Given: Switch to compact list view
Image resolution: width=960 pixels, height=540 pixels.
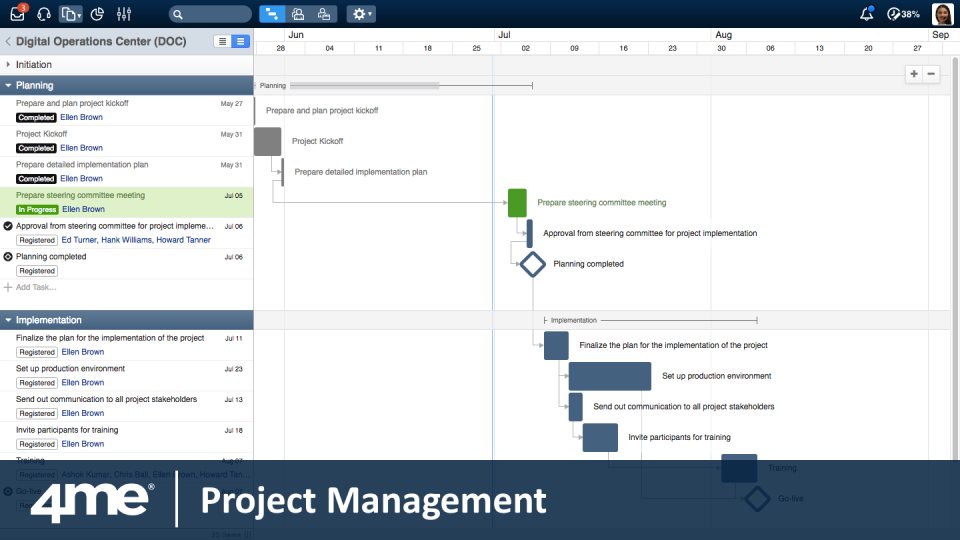Looking at the screenshot, I should [222, 42].
